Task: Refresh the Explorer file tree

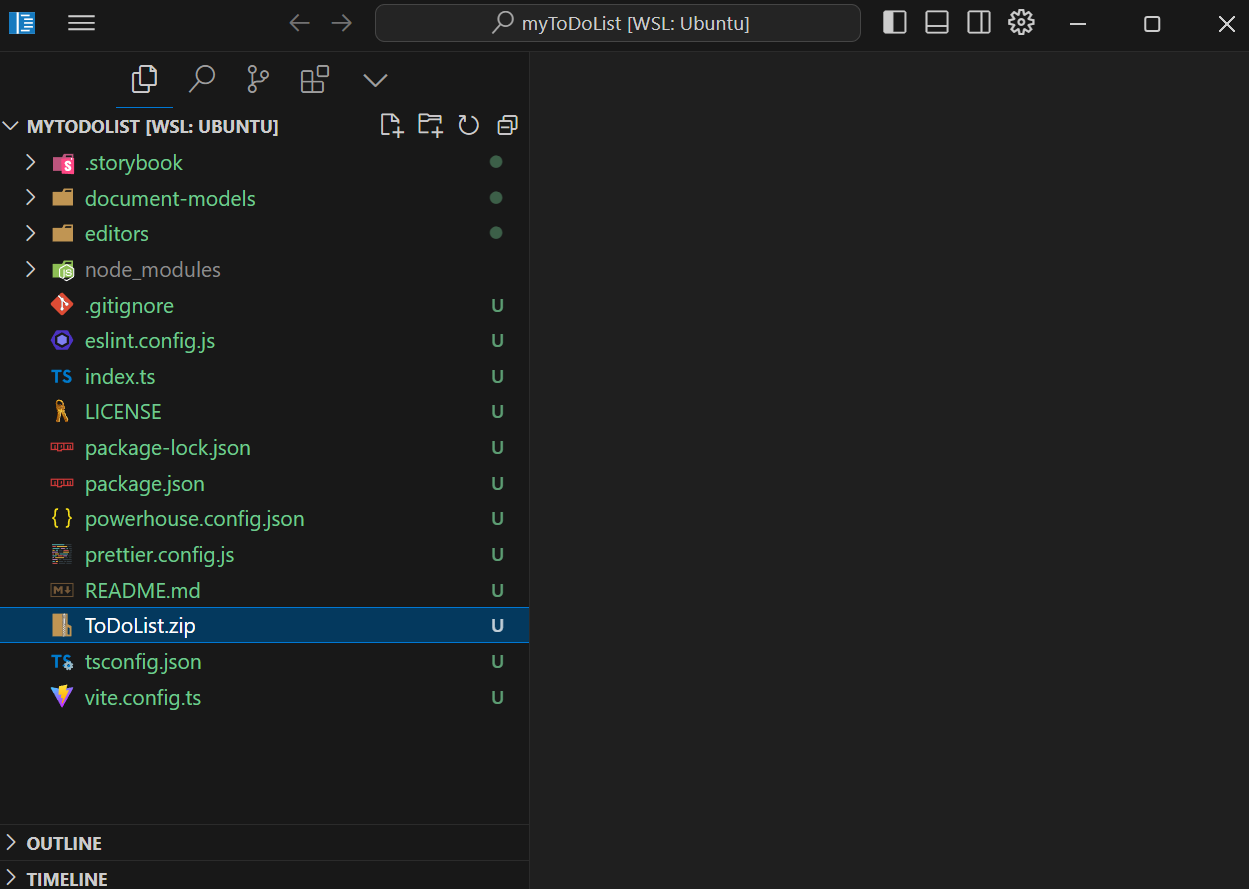Action: (469, 125)
